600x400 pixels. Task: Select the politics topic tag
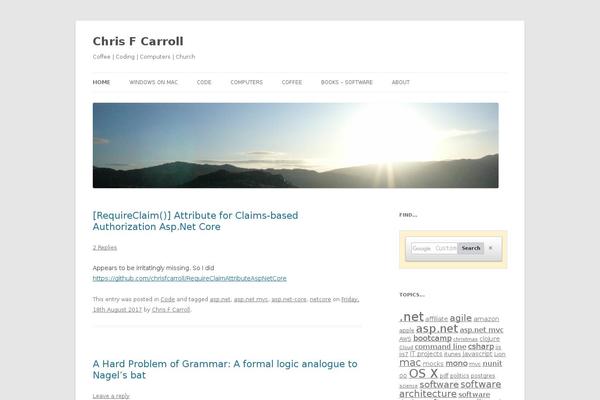pos(459,376)
